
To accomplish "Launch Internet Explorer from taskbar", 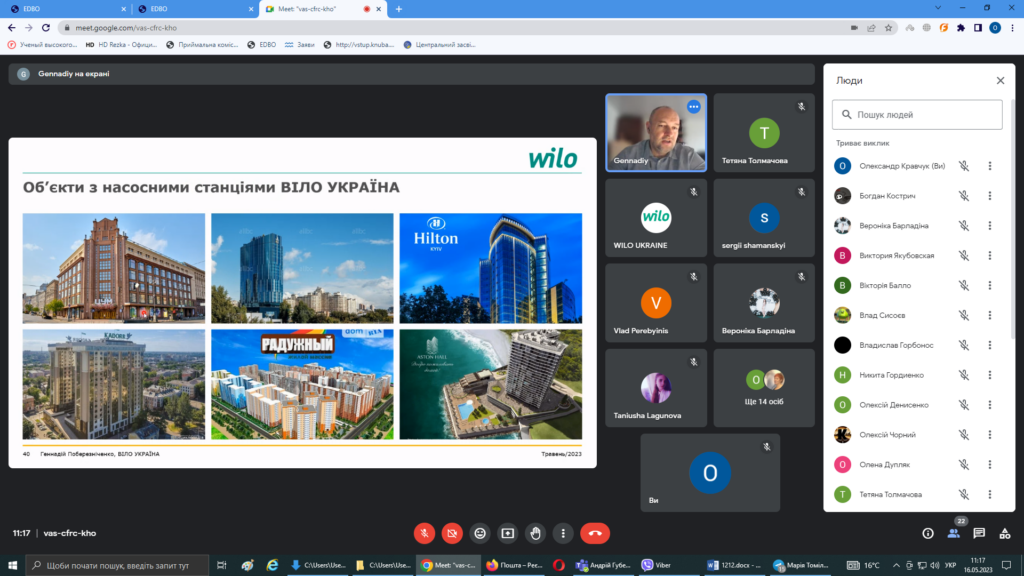I will click(x=272, y=565).
